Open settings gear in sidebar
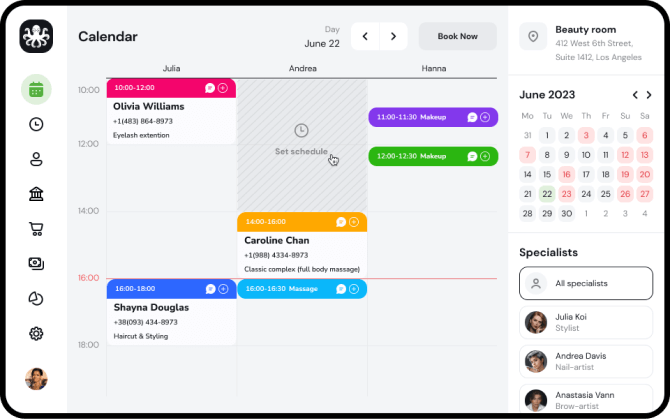 click(x=36, y=333)
